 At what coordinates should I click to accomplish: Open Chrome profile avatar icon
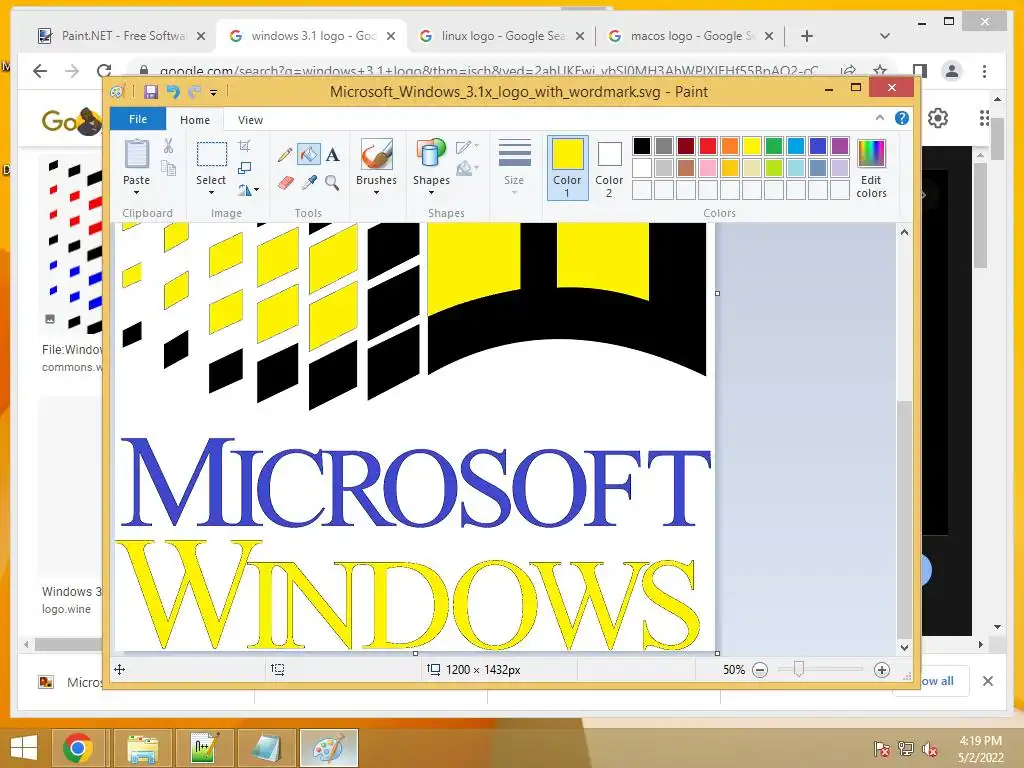click(x=952, y=71)
